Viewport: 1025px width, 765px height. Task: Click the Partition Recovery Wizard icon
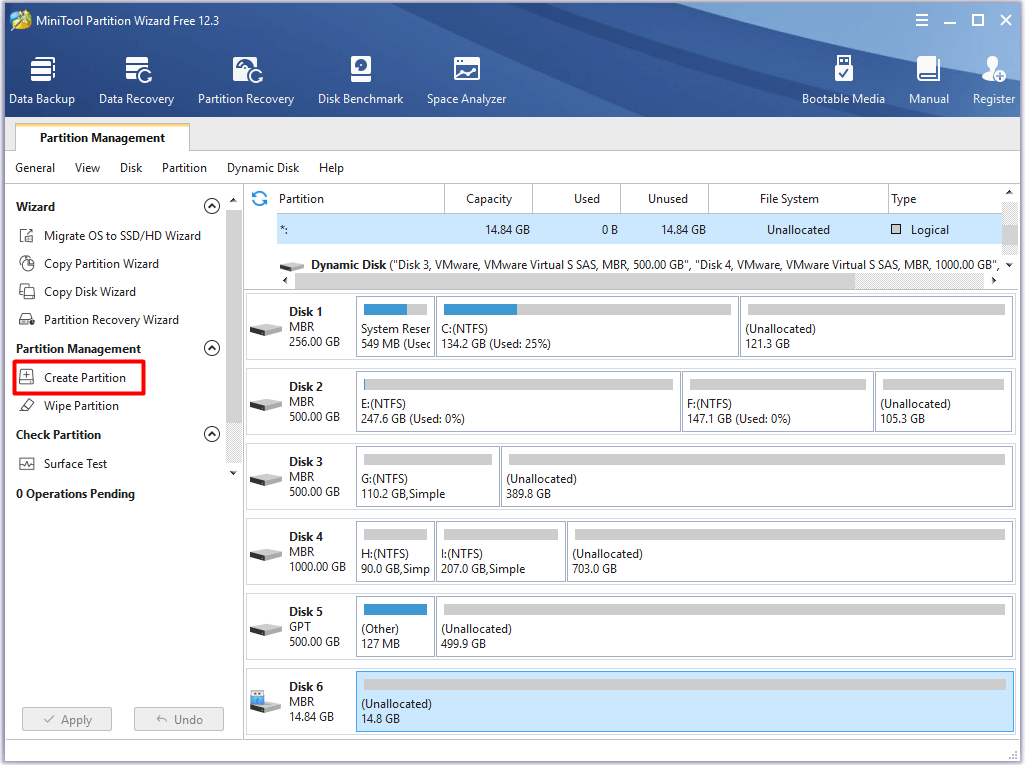pos(26,320)
